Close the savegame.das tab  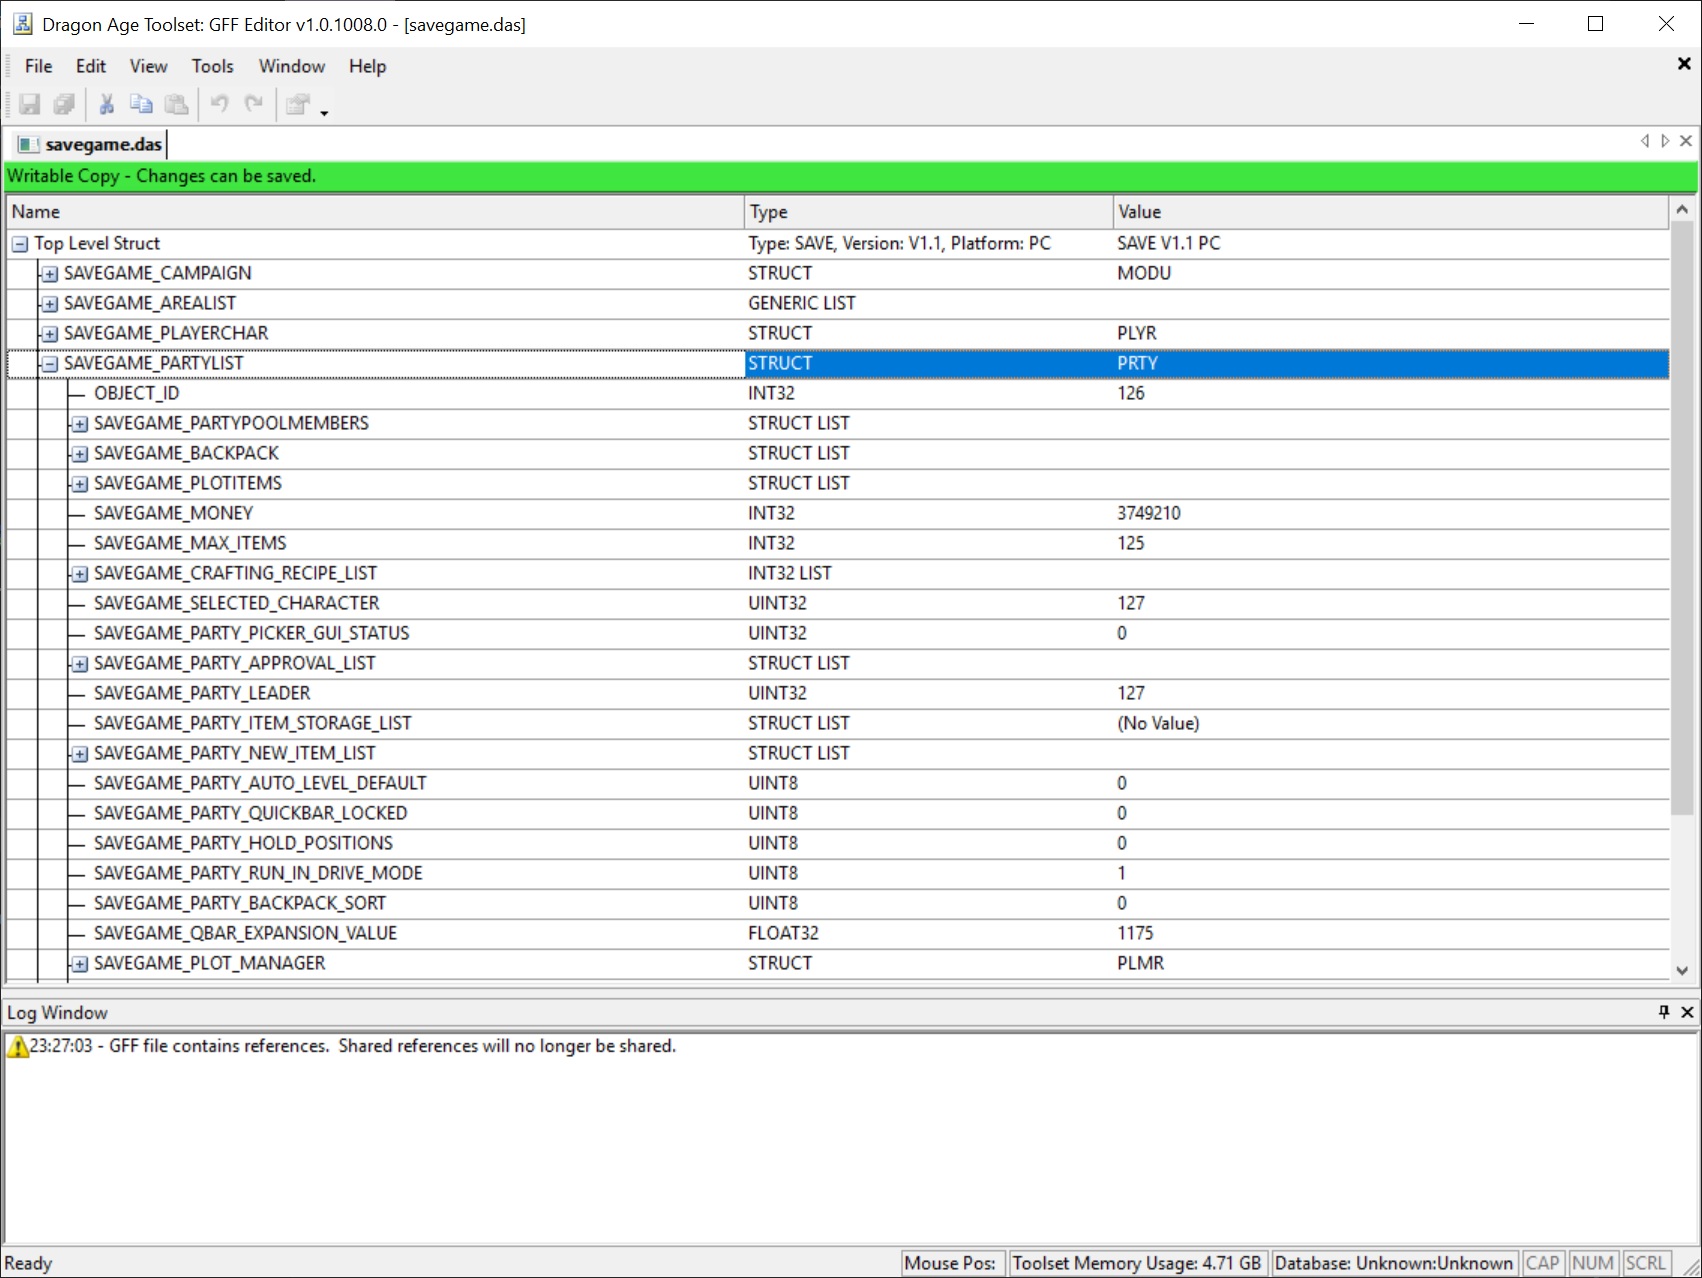(1686, 141)
